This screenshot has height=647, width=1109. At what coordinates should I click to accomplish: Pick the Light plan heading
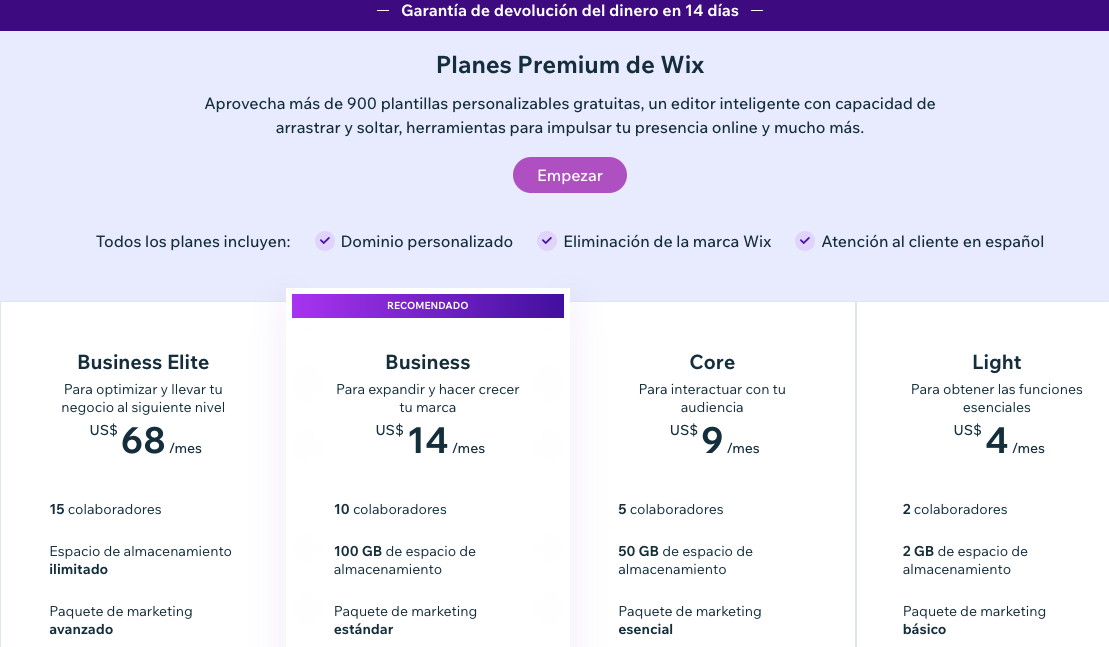coord(996,362)
